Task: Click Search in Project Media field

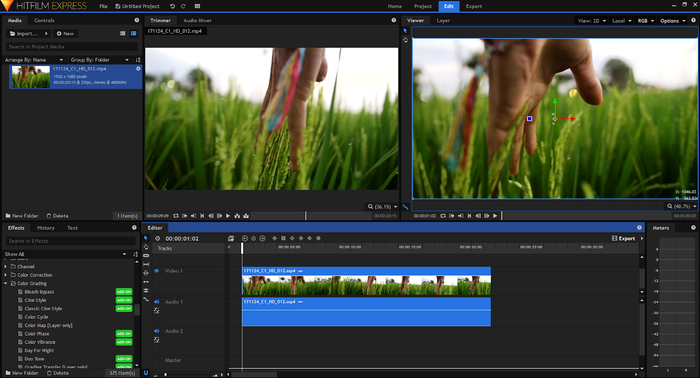Action: (71, 47)
